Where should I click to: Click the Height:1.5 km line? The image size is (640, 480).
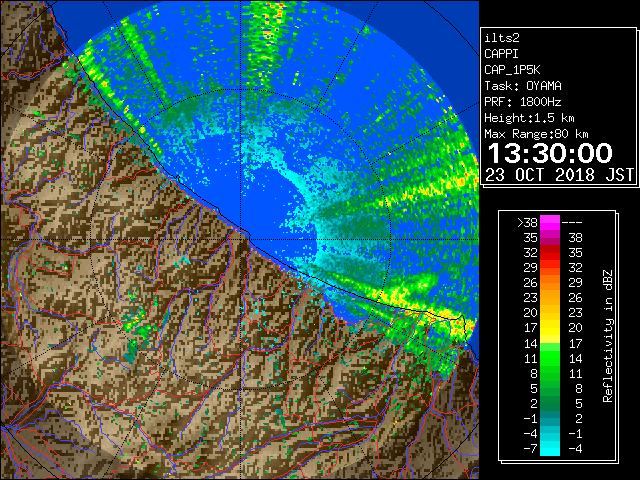click(x=529, y=118)
